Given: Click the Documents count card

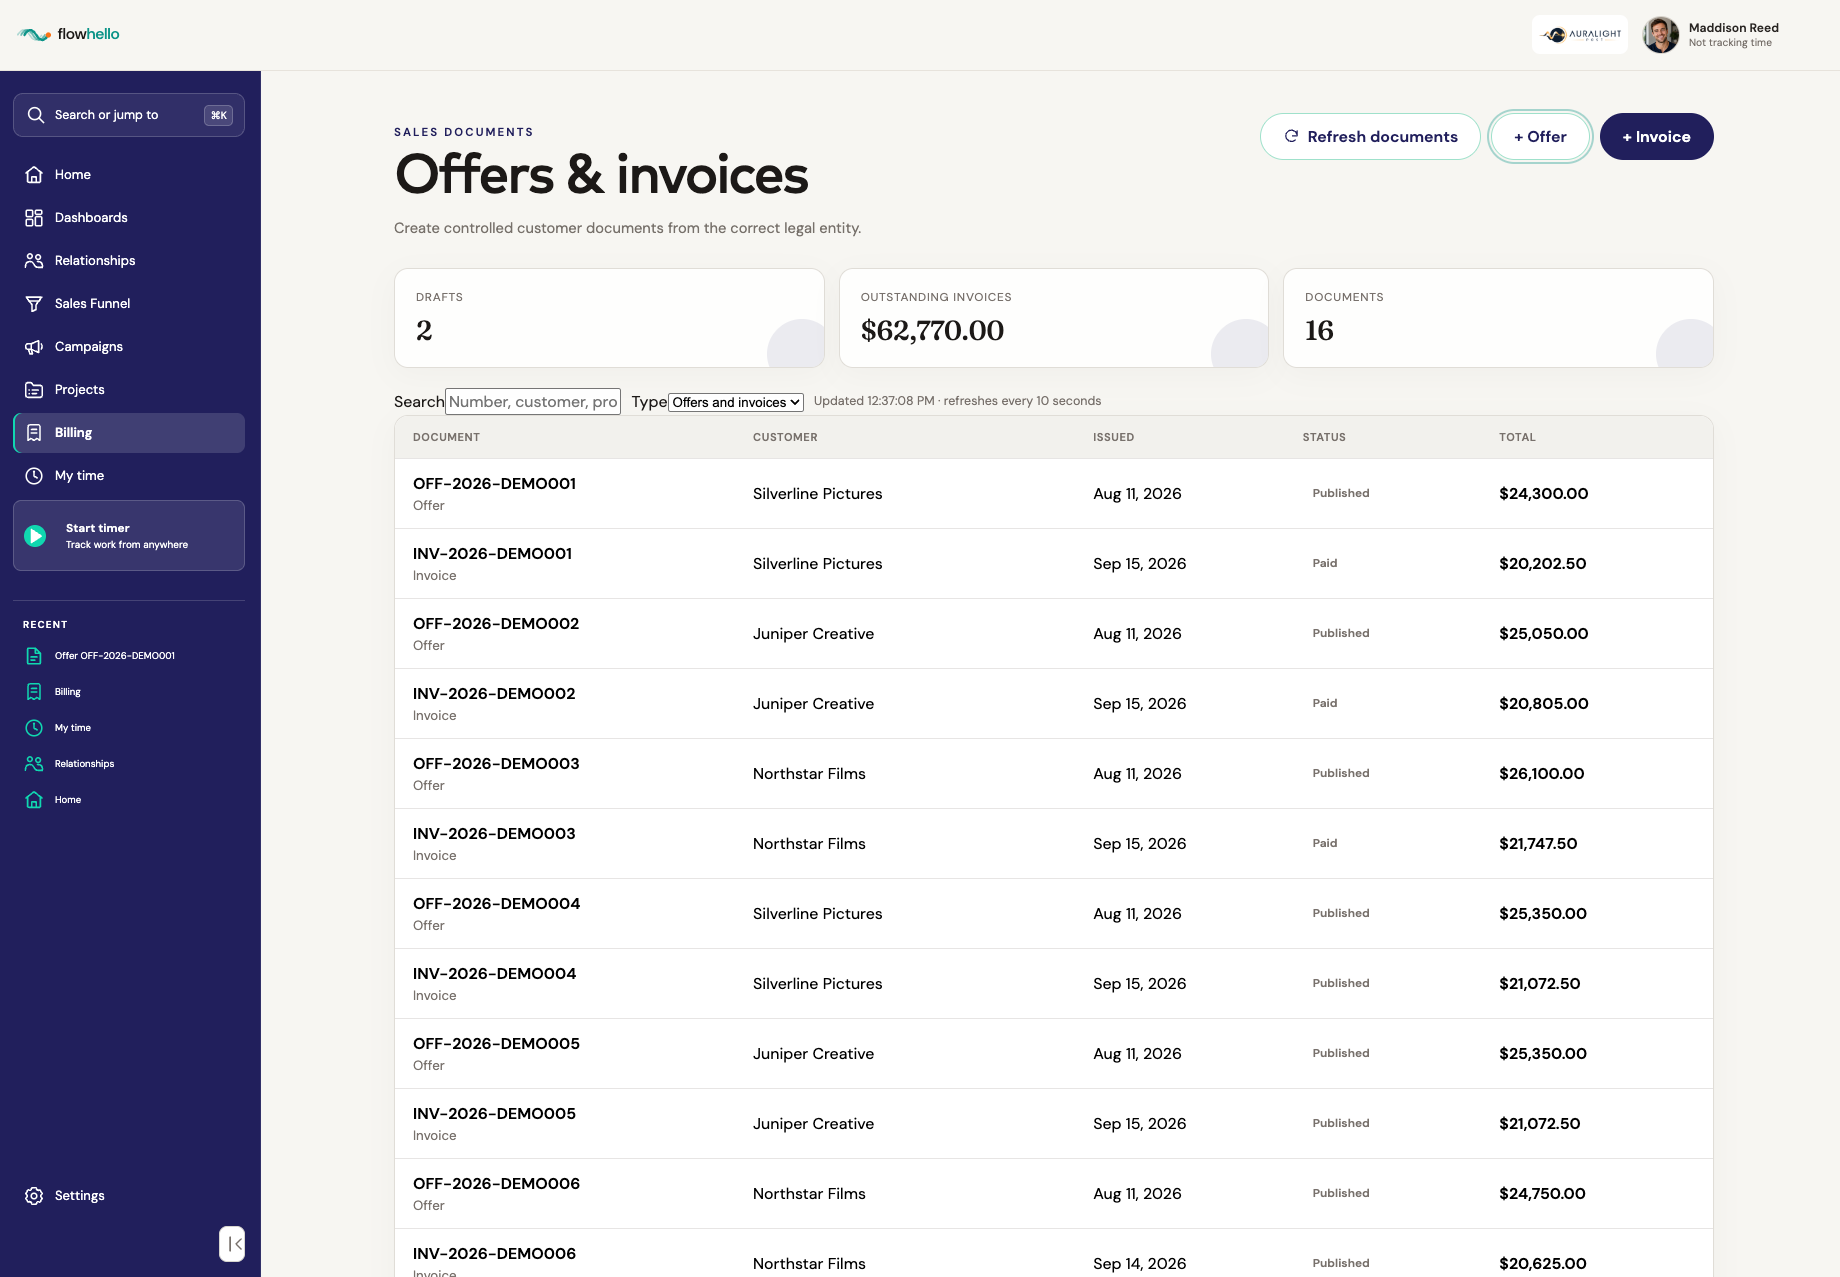Looking at the screenshot, I should (x=1498, y=318).
